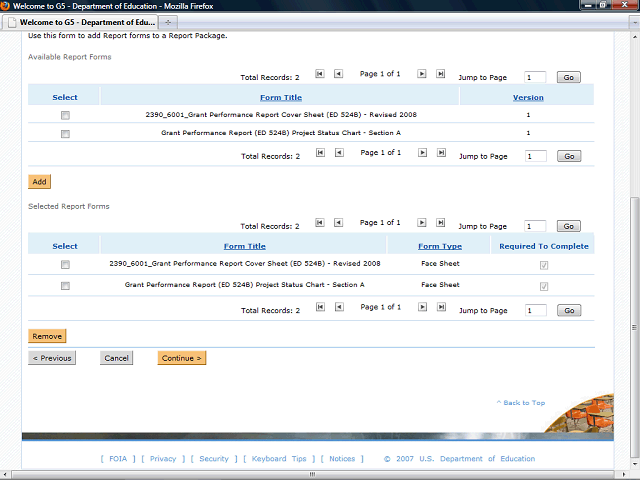Go to previous page in top Selected Forms pager

(x=338, y=222)
